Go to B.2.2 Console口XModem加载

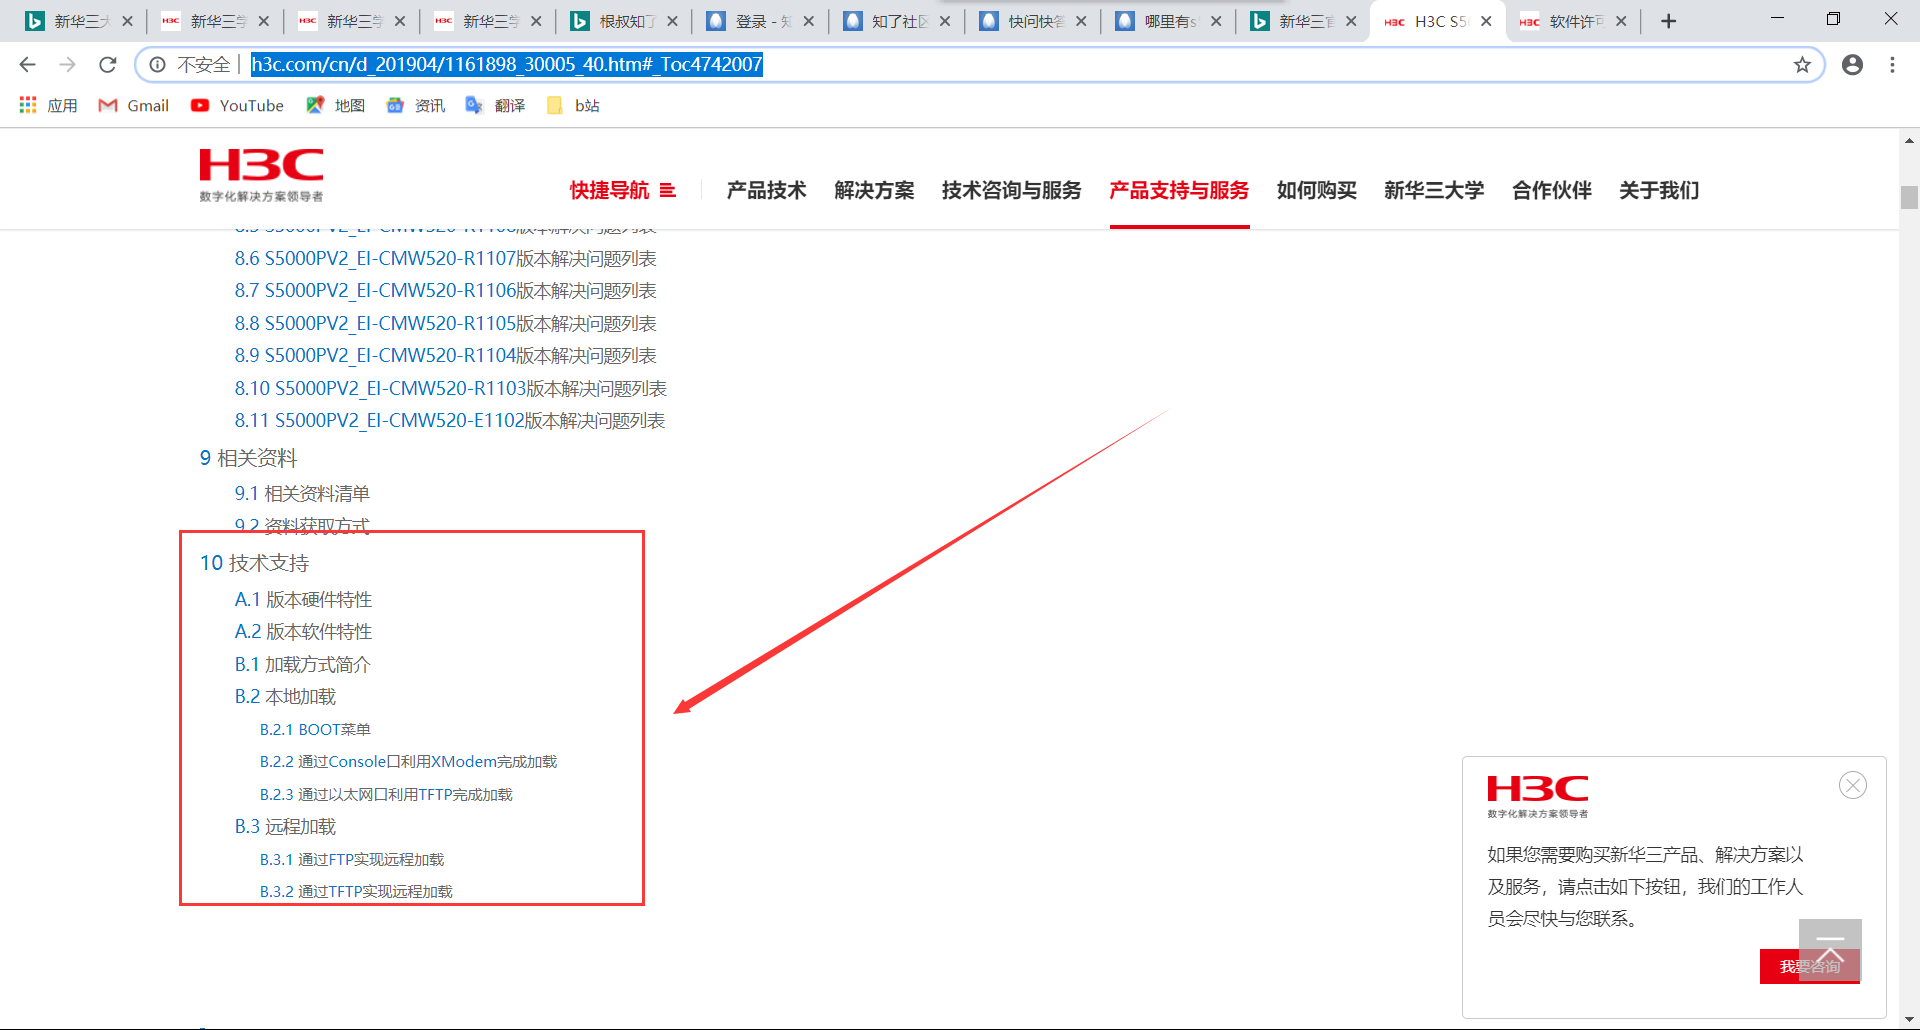click(408, 762)
